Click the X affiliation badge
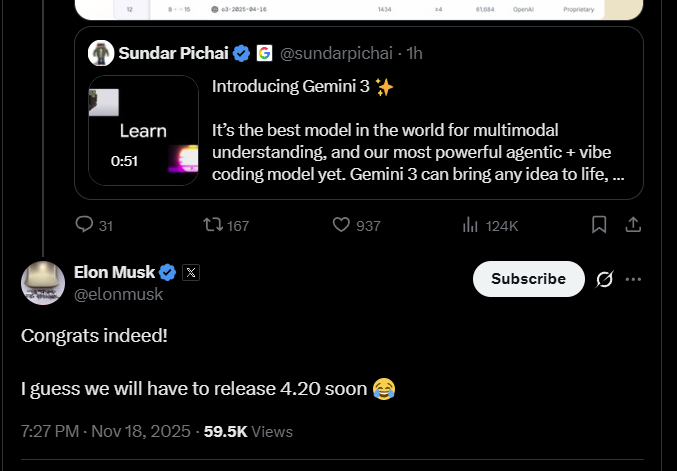 191,272
